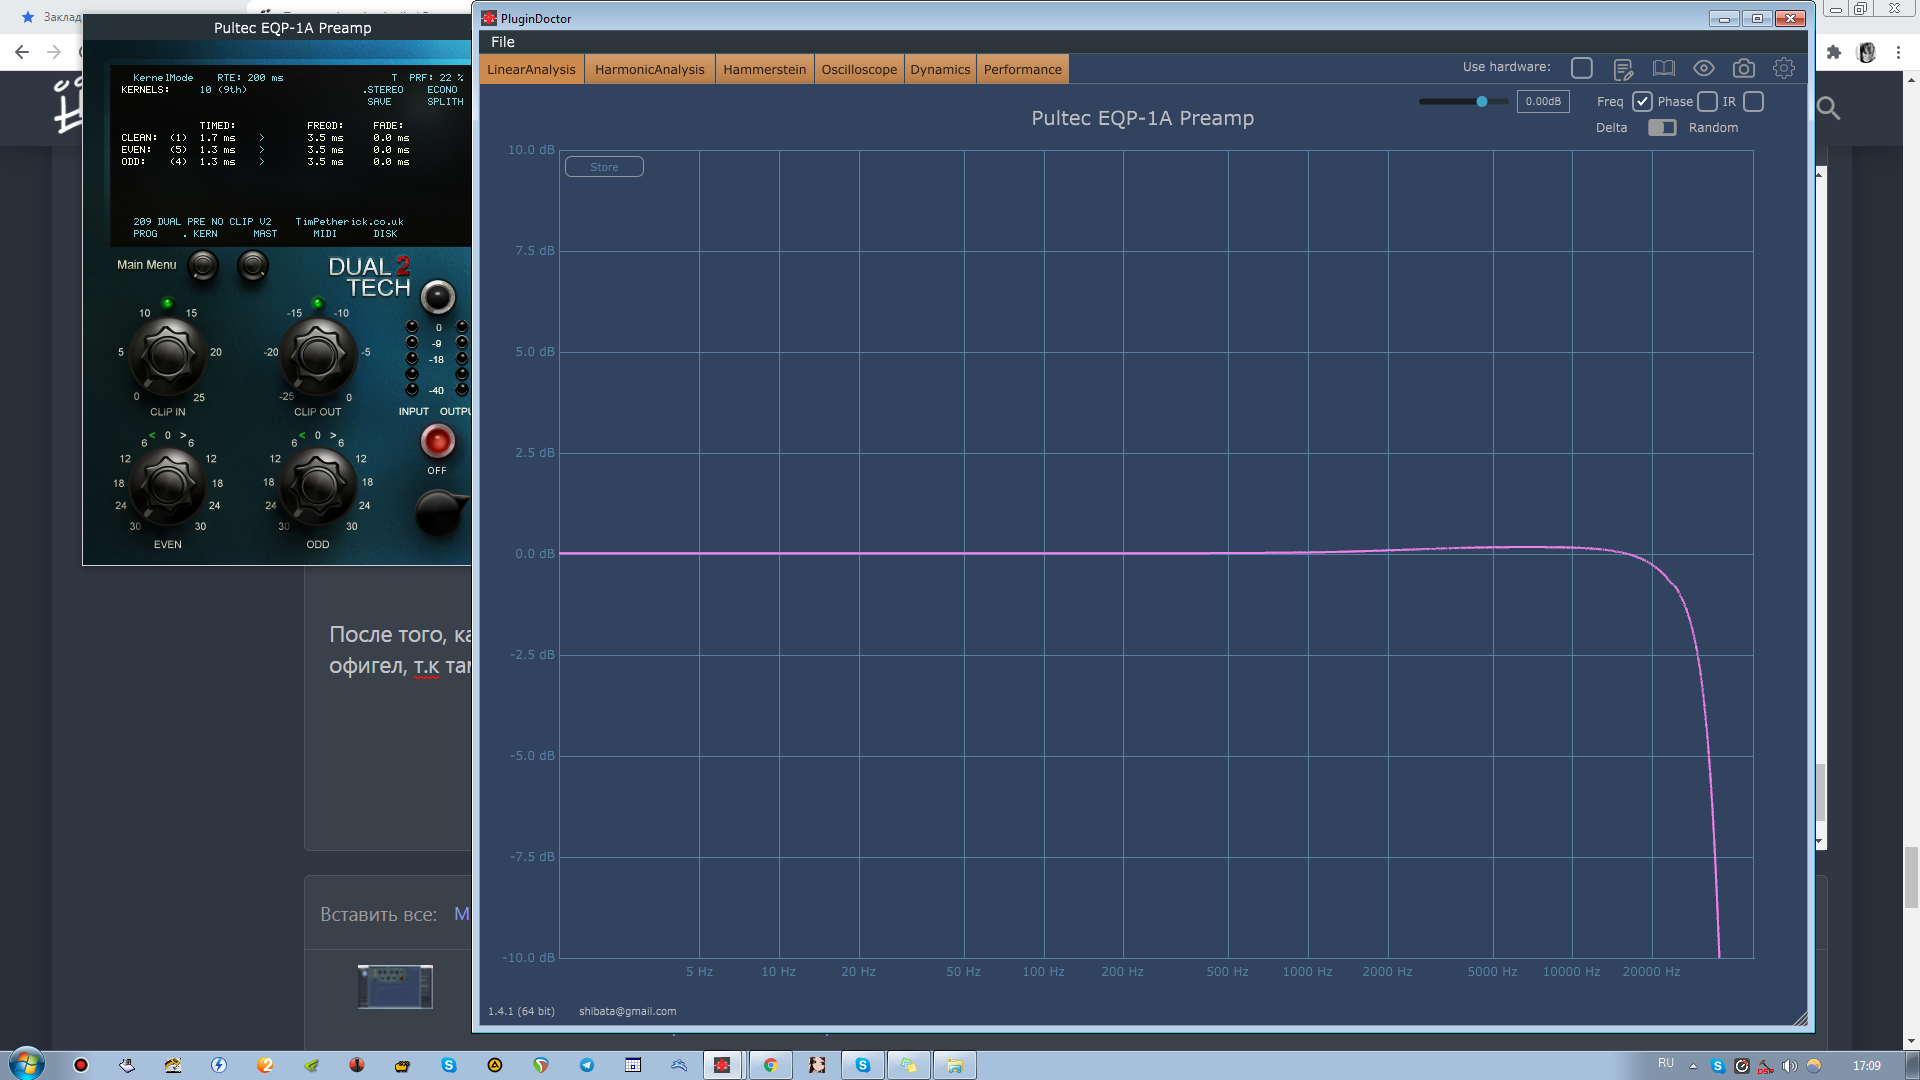
Task: Uncheck the Freq checkbox
Action: [x=1642, y=101]
